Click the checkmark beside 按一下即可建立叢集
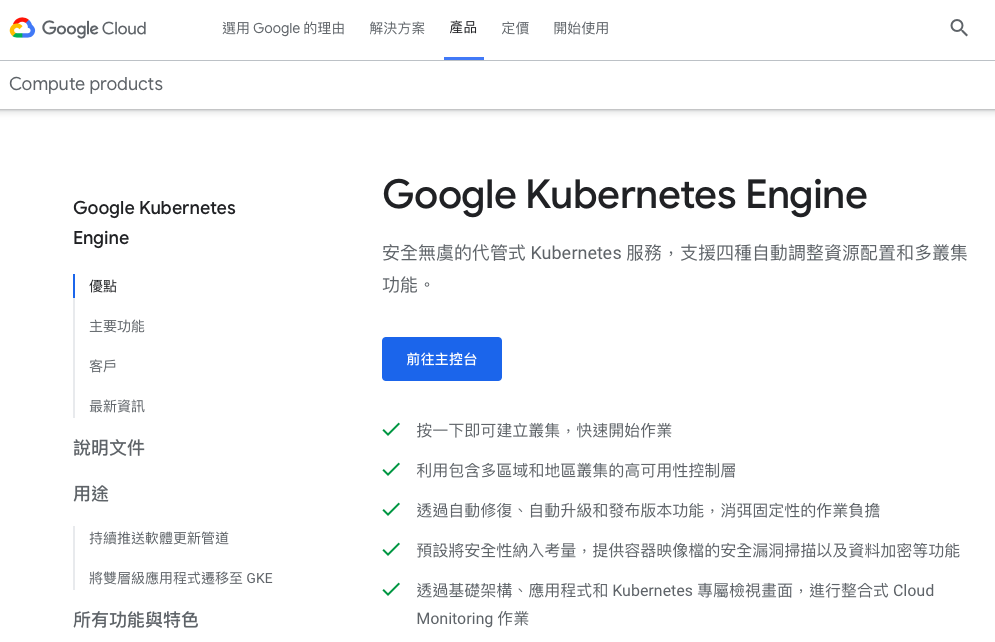 [x=391, y=430]
